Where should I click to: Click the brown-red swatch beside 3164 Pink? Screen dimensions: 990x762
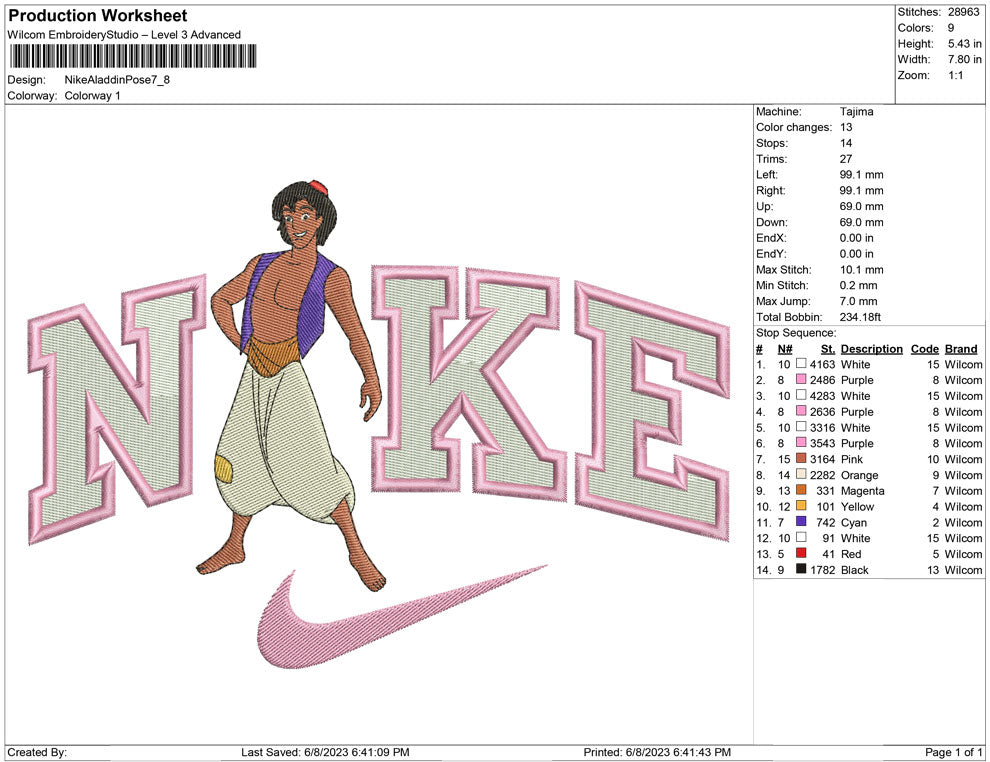(x=801, y=458)
